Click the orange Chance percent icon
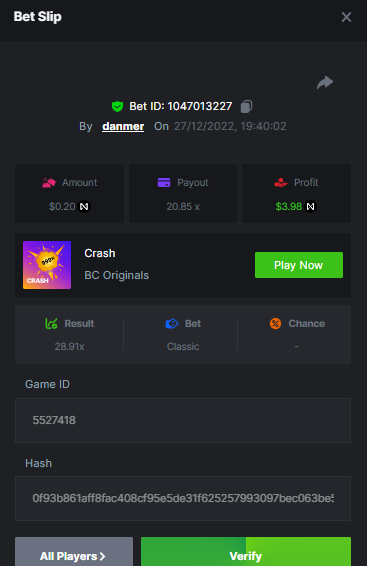The height and width of the screenshot is (566, 367). [x=275, y=323]
